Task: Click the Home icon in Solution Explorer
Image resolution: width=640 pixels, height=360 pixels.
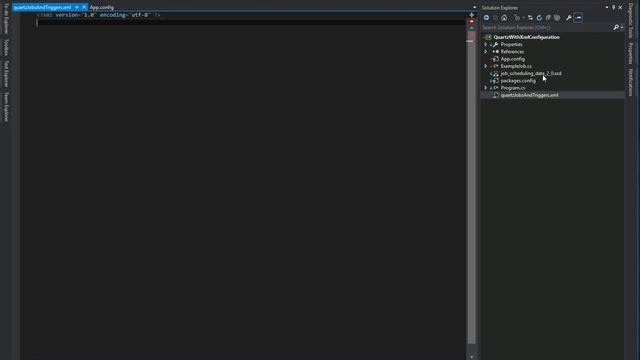Action: click(504, 18)
